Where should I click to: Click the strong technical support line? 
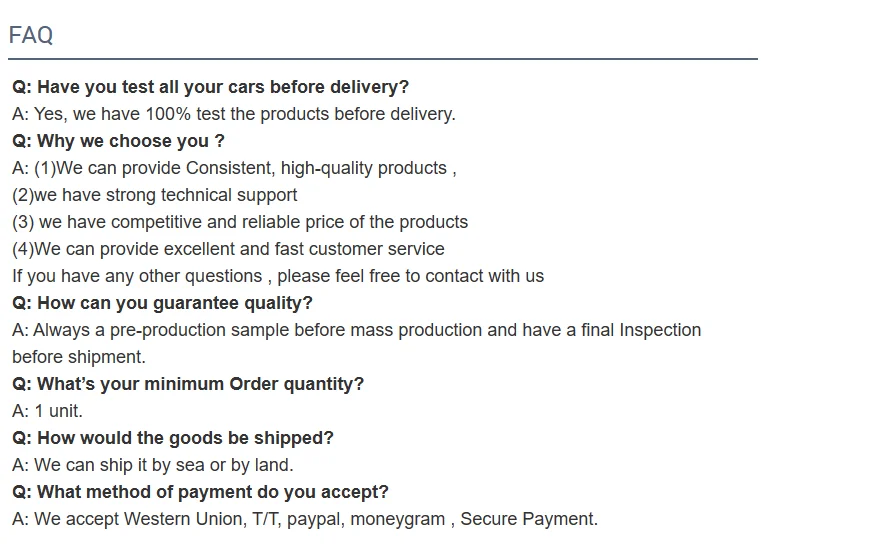[155, 195]
